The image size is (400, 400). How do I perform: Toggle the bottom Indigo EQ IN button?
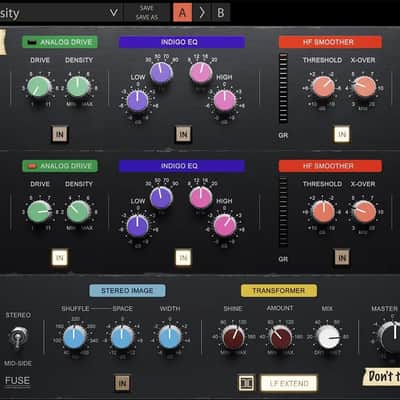[183, 258]
